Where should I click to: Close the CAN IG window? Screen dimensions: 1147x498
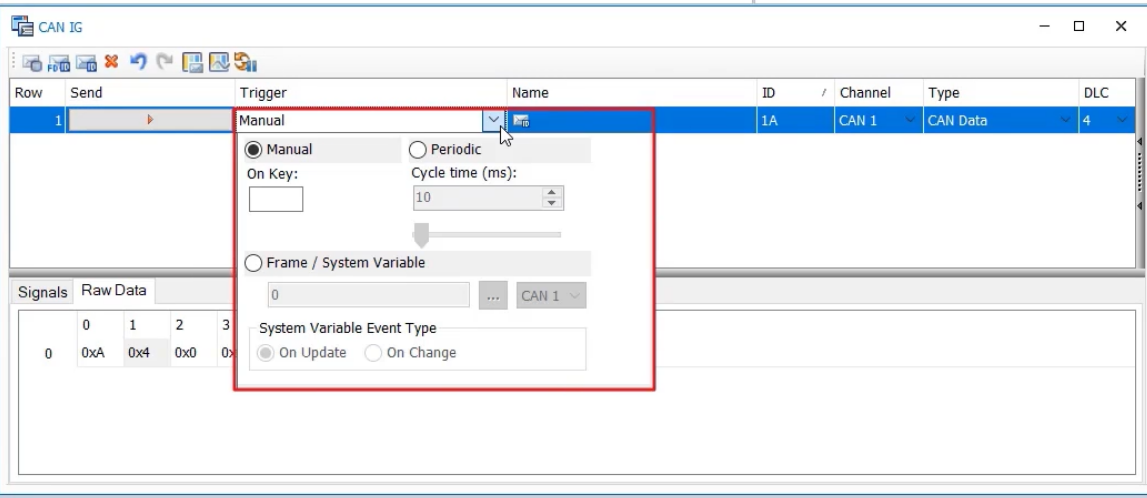[1121, 26]
